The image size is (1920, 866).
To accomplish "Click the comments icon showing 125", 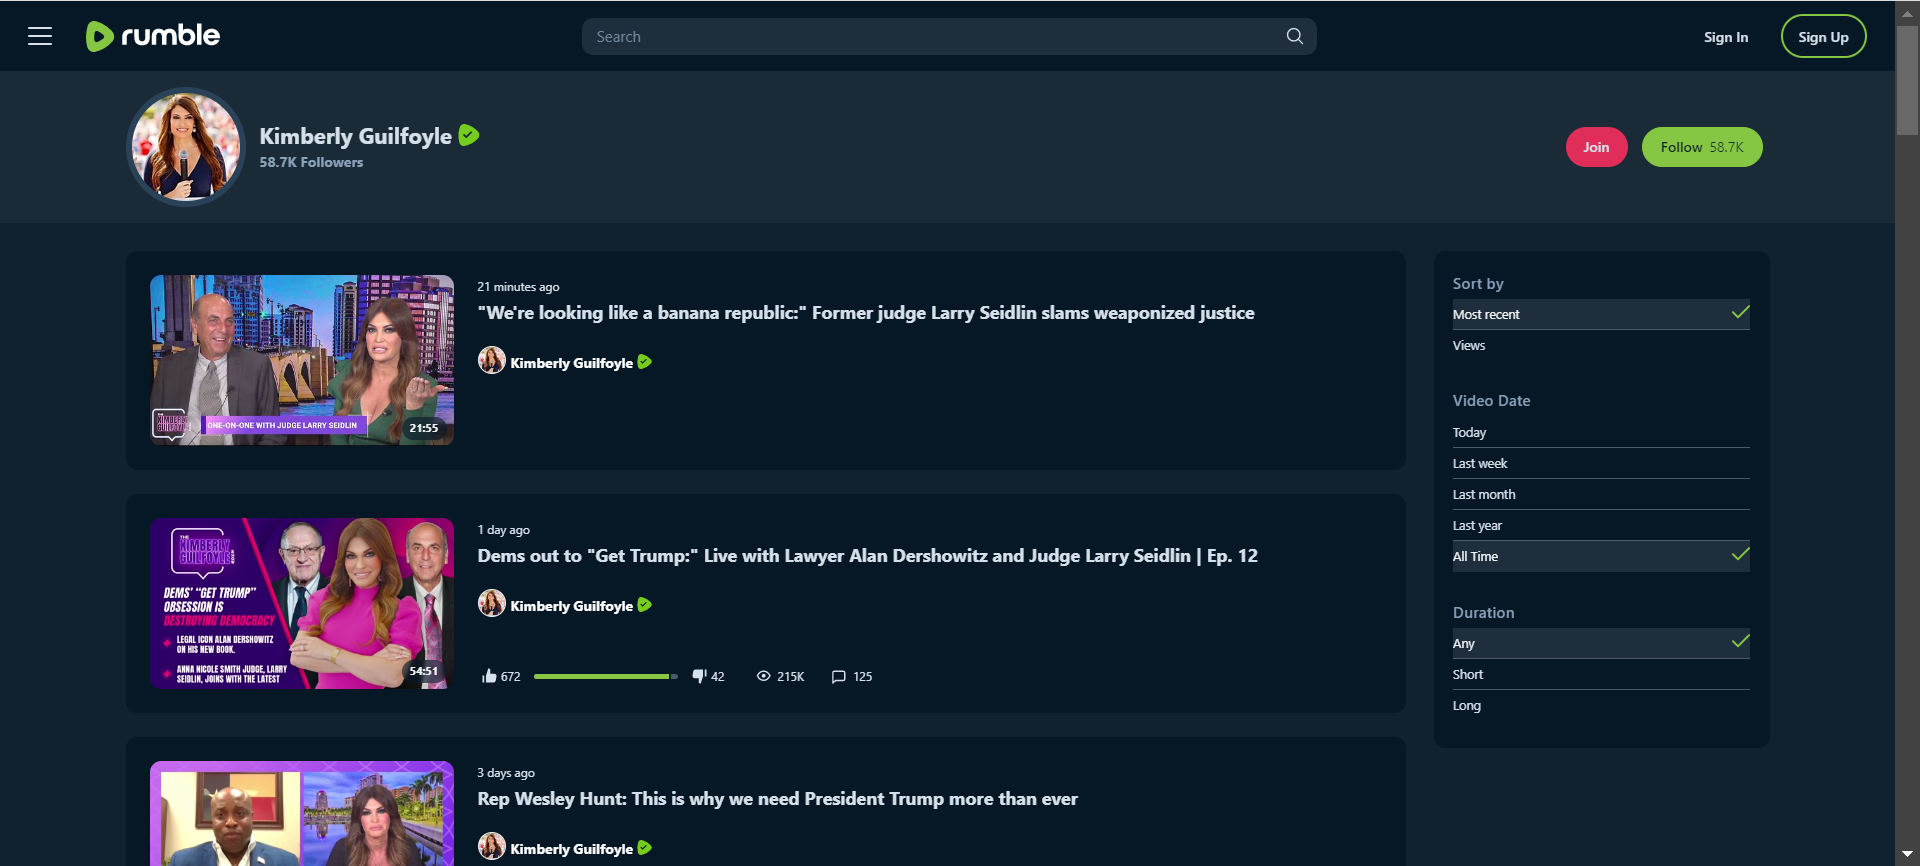I will point(838,677).
